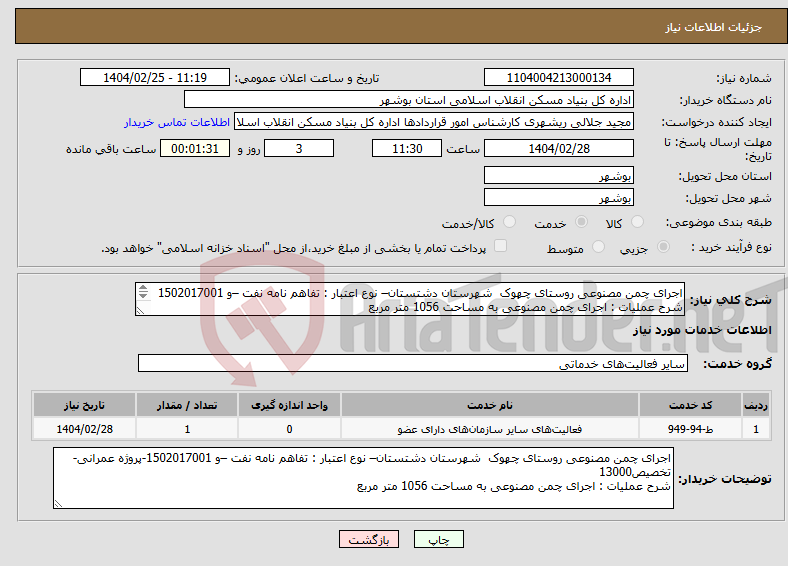
Task: Select the متوسط purchase type radio
Action: point(598,247)
